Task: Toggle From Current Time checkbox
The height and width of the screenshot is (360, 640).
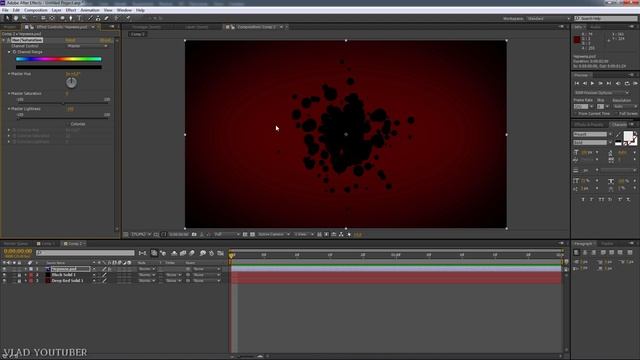Action: click(x=576, y=113)
